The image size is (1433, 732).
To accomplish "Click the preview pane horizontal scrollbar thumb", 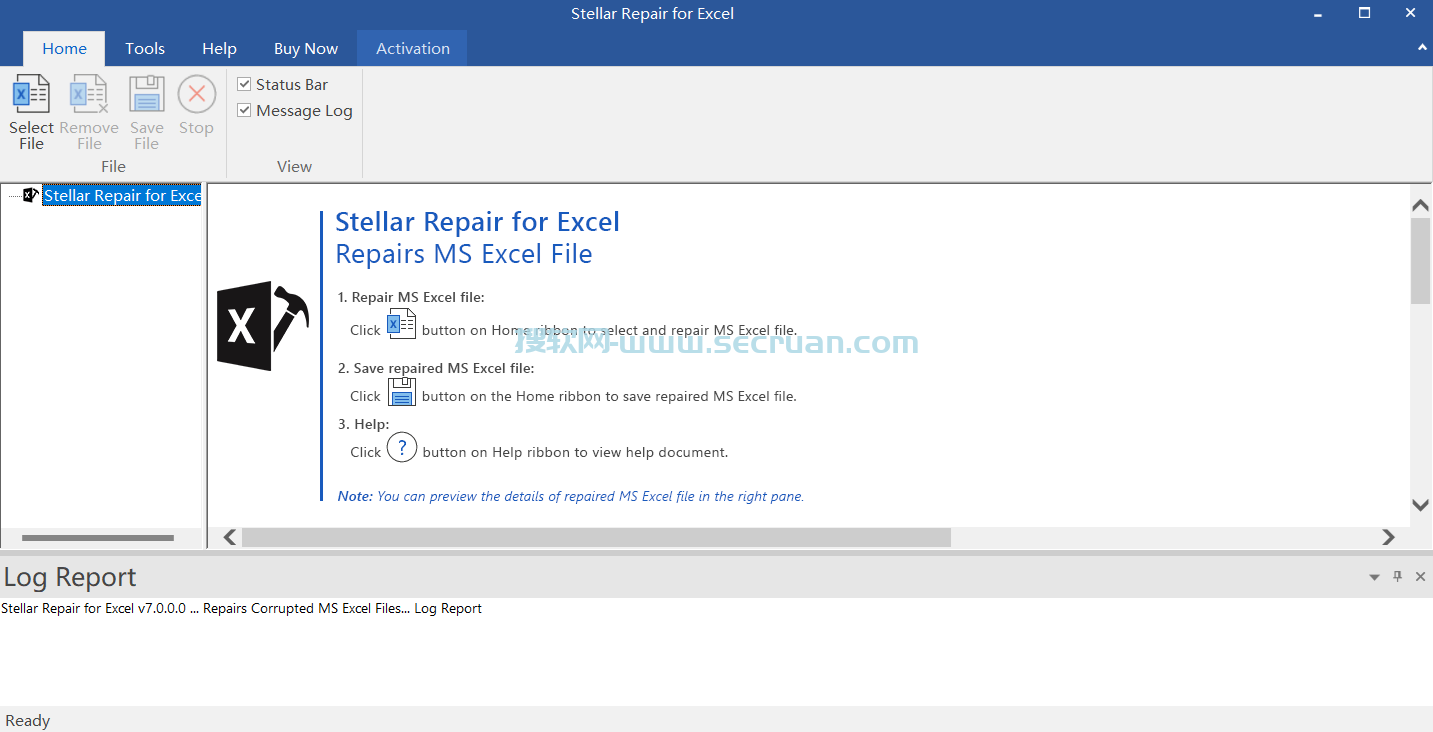I will click(596, 537).
